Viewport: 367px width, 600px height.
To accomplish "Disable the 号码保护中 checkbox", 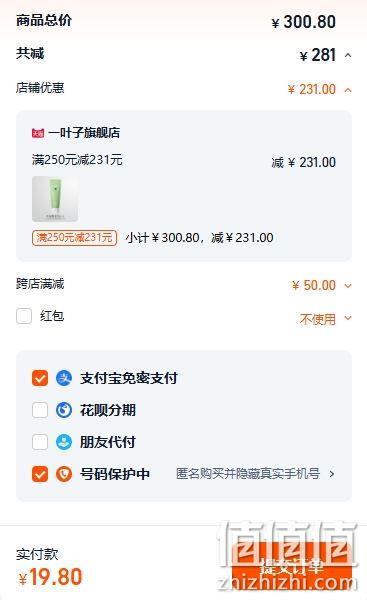I will [40, 474].
